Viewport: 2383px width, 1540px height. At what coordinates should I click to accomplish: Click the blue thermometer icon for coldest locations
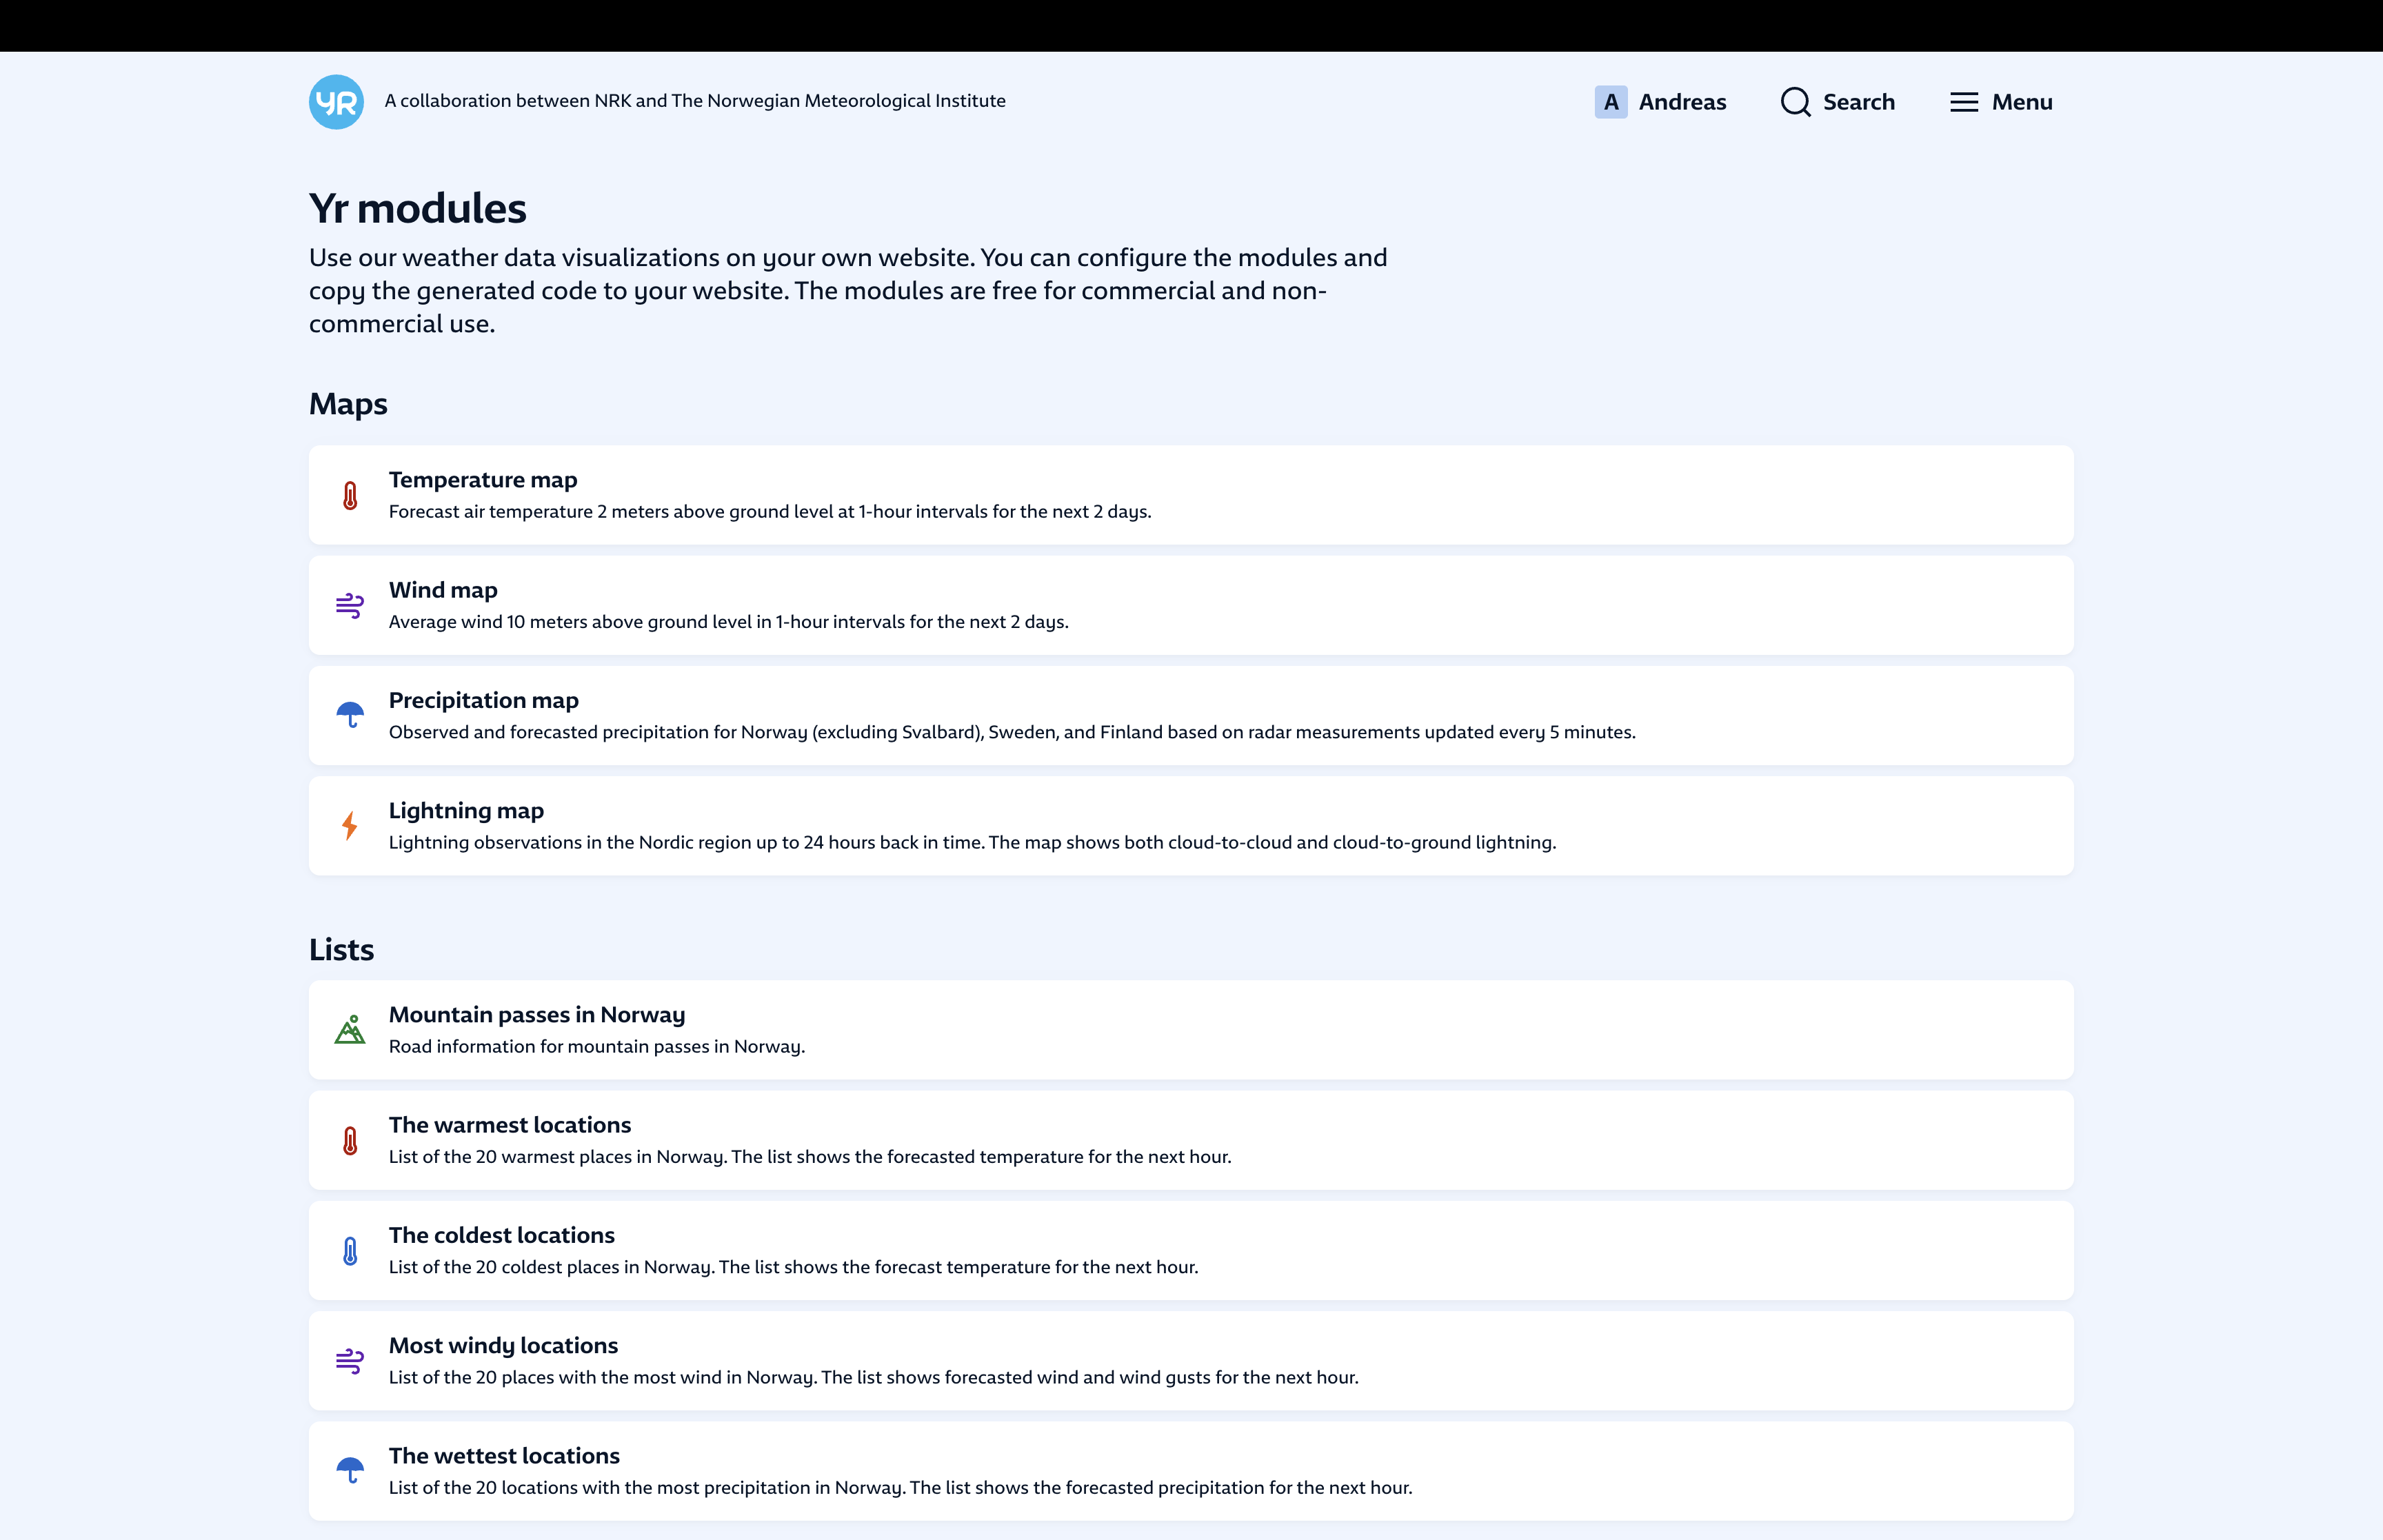350,1251
